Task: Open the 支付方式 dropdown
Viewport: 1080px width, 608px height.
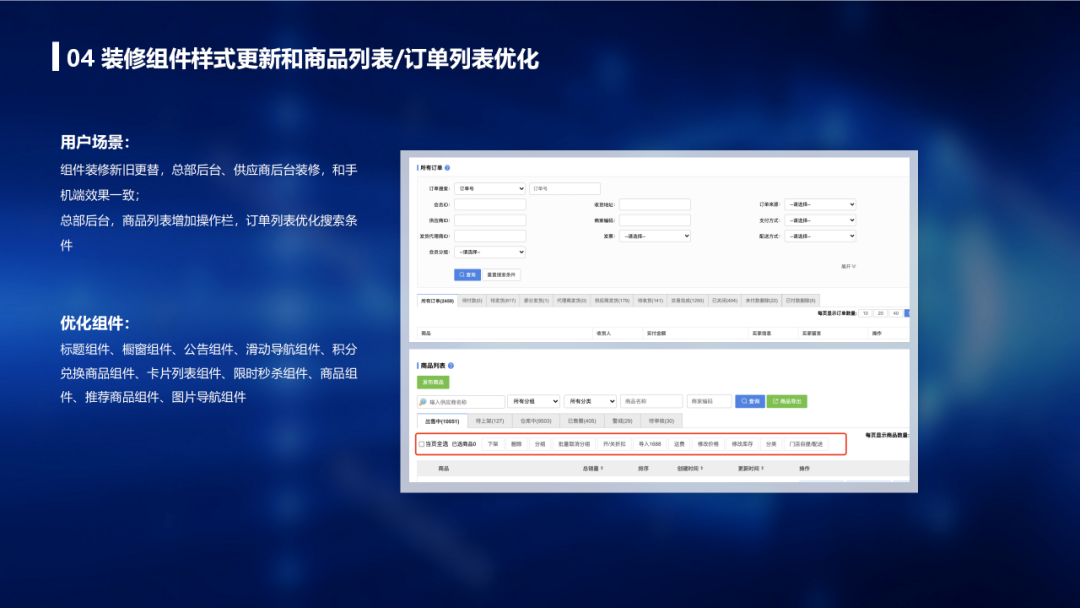Action: (x=819, y=220)
